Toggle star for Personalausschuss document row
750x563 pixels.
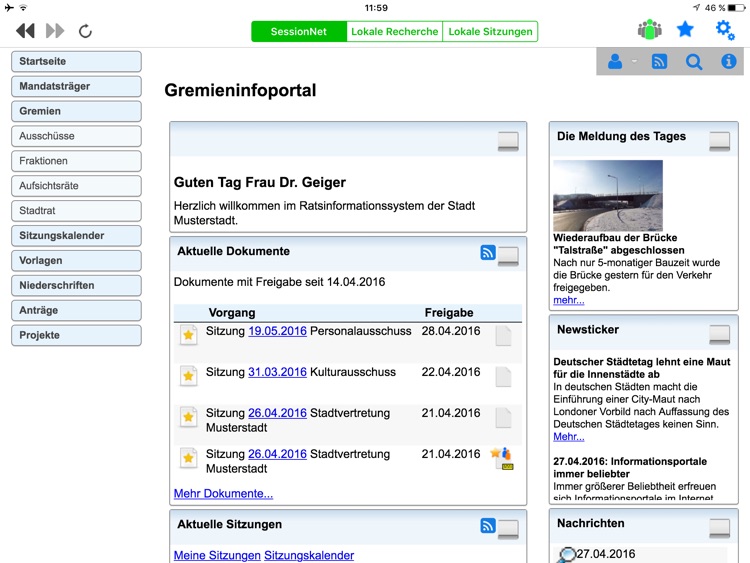[188, 335]
